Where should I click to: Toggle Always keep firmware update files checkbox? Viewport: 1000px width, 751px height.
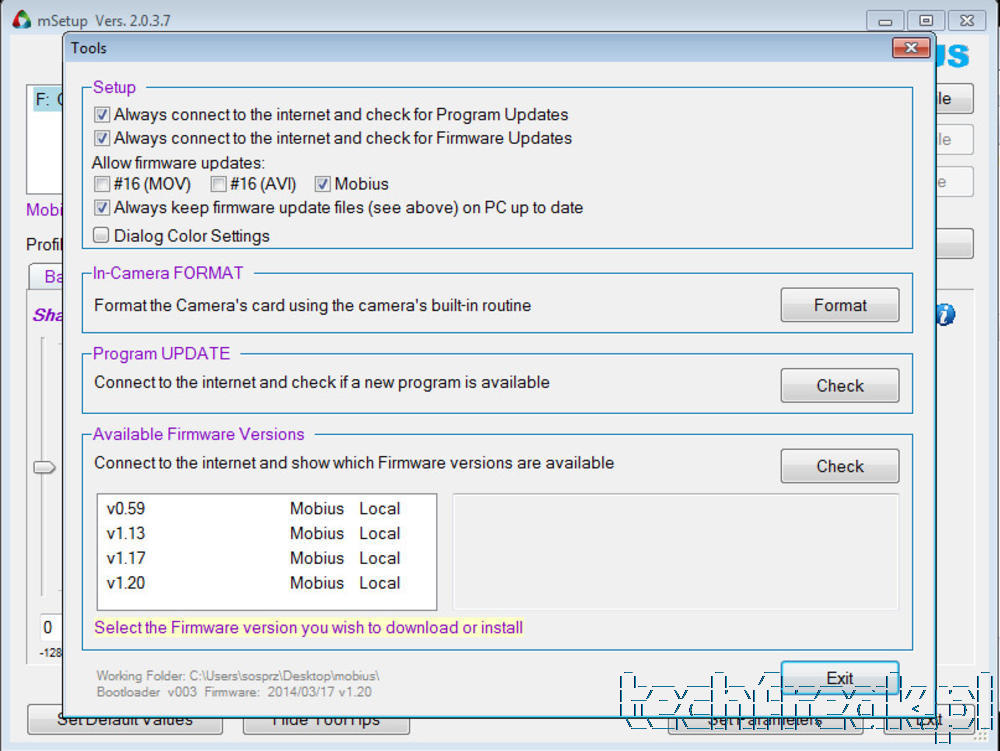[x=102, y=208]
